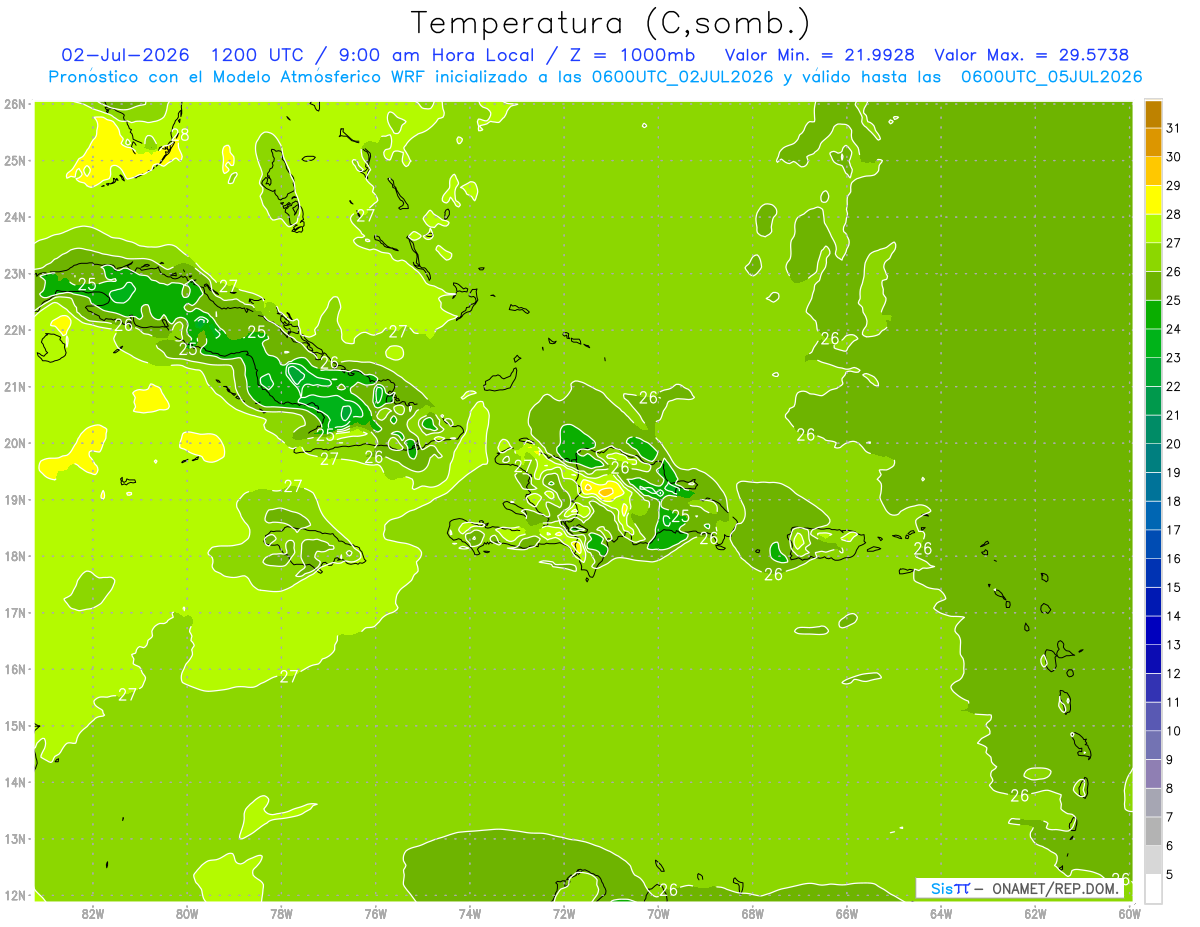Click the 80W longitude axis label
This screenshot has height=927, width=1200.
coord(187,912)
